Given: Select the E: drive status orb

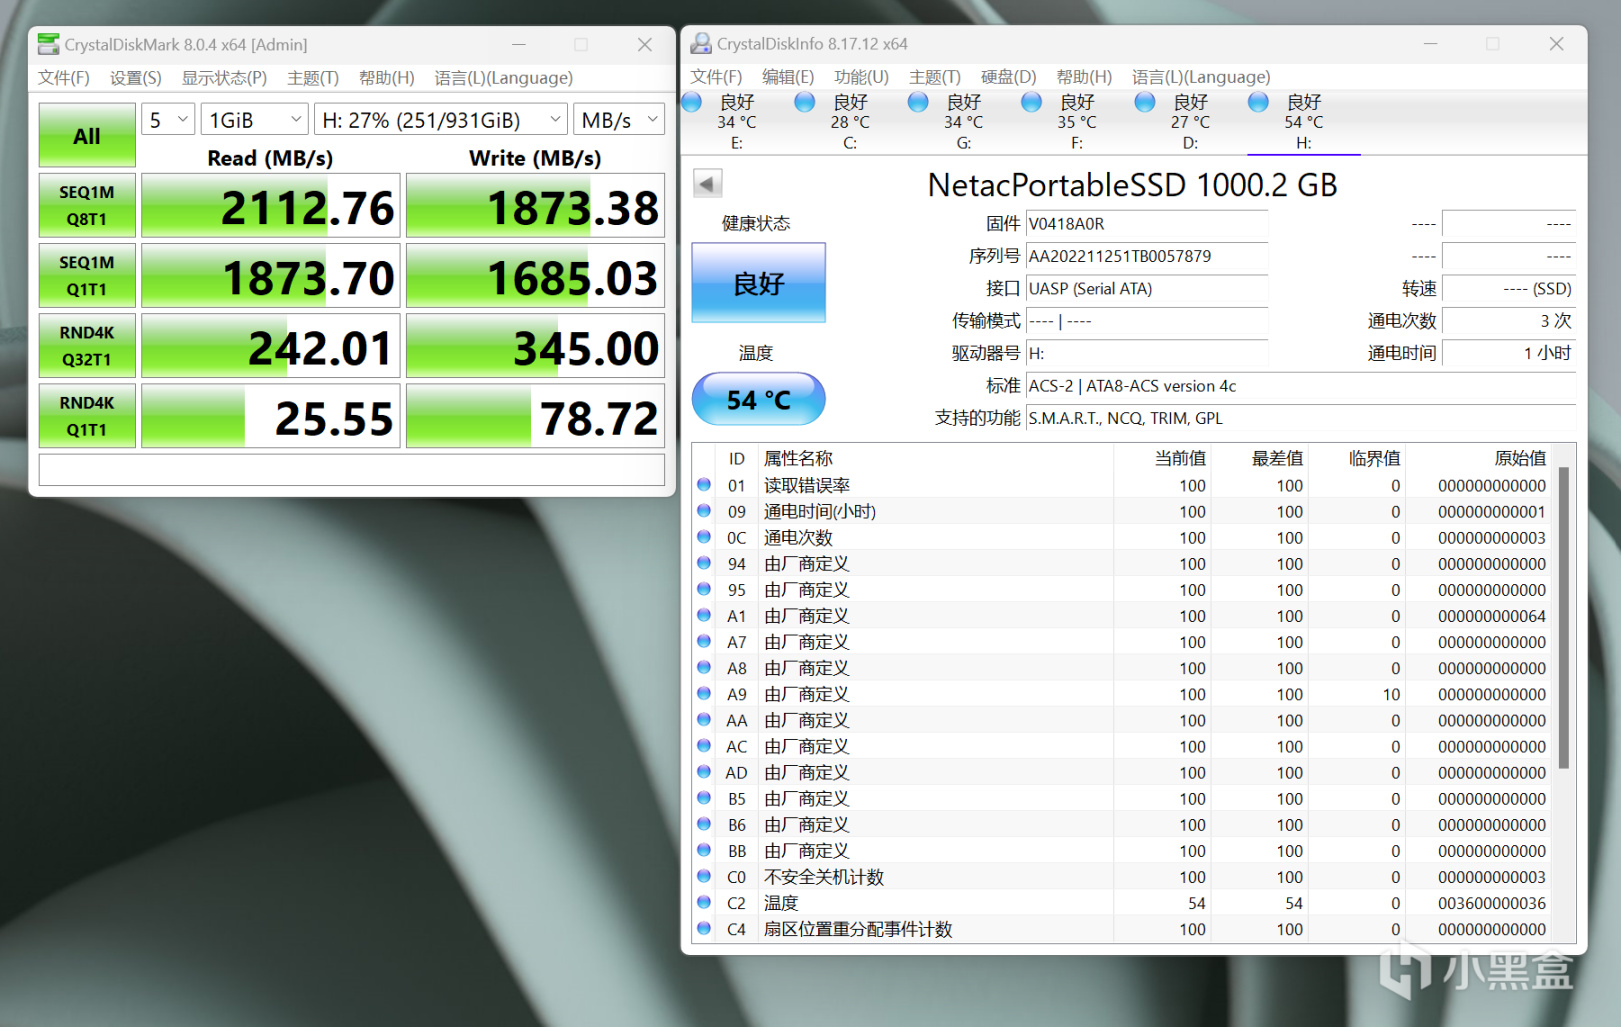Looking at the screenshot, I should 692,102.
